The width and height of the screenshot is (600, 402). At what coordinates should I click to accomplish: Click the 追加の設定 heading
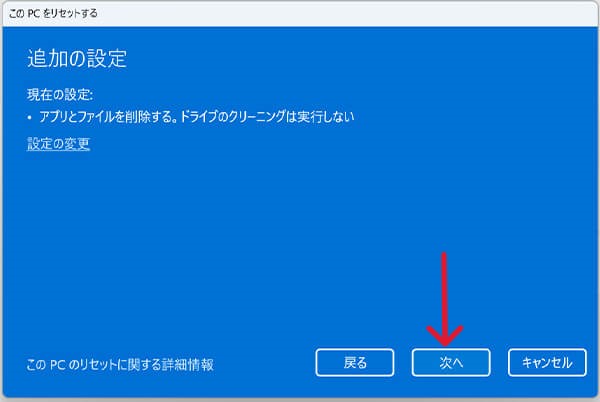click(77, 59)
